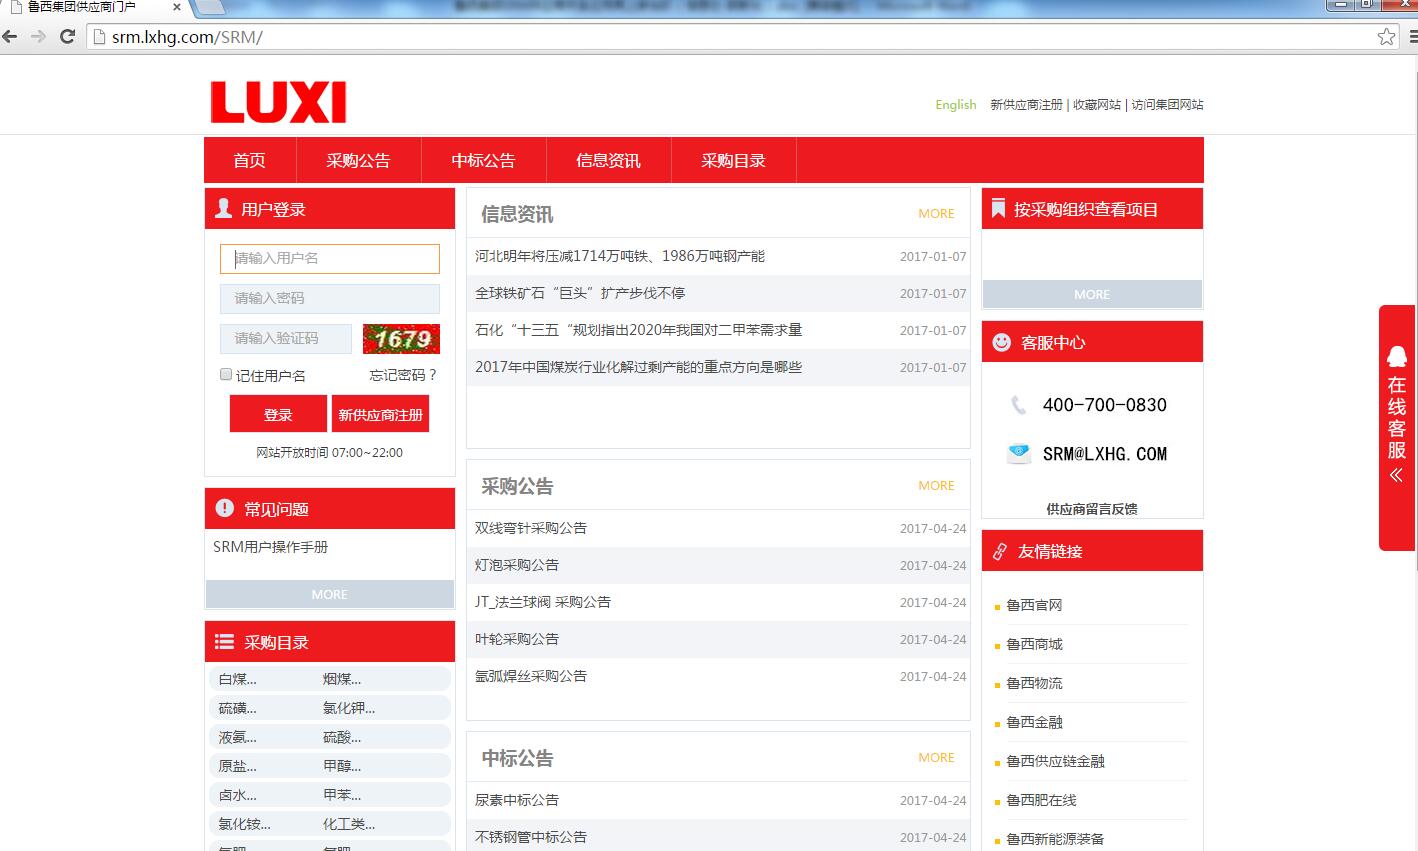Viewport: 1418px width, 851px height.
Task: Click the 新供应商注册 red button
Action: click(x=380, y=414)
